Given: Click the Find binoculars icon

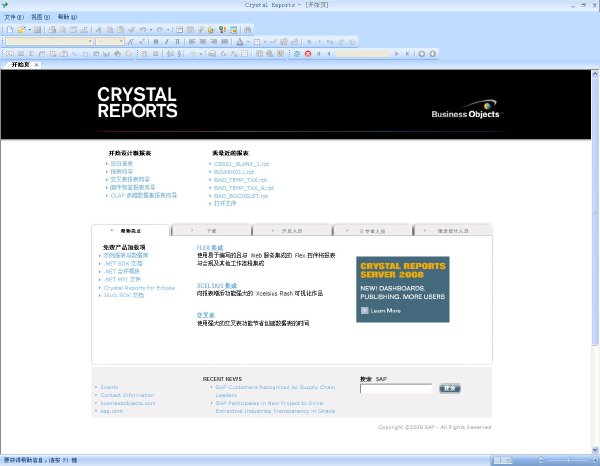Looking at the screenshot, I should (x=248, y=29).
